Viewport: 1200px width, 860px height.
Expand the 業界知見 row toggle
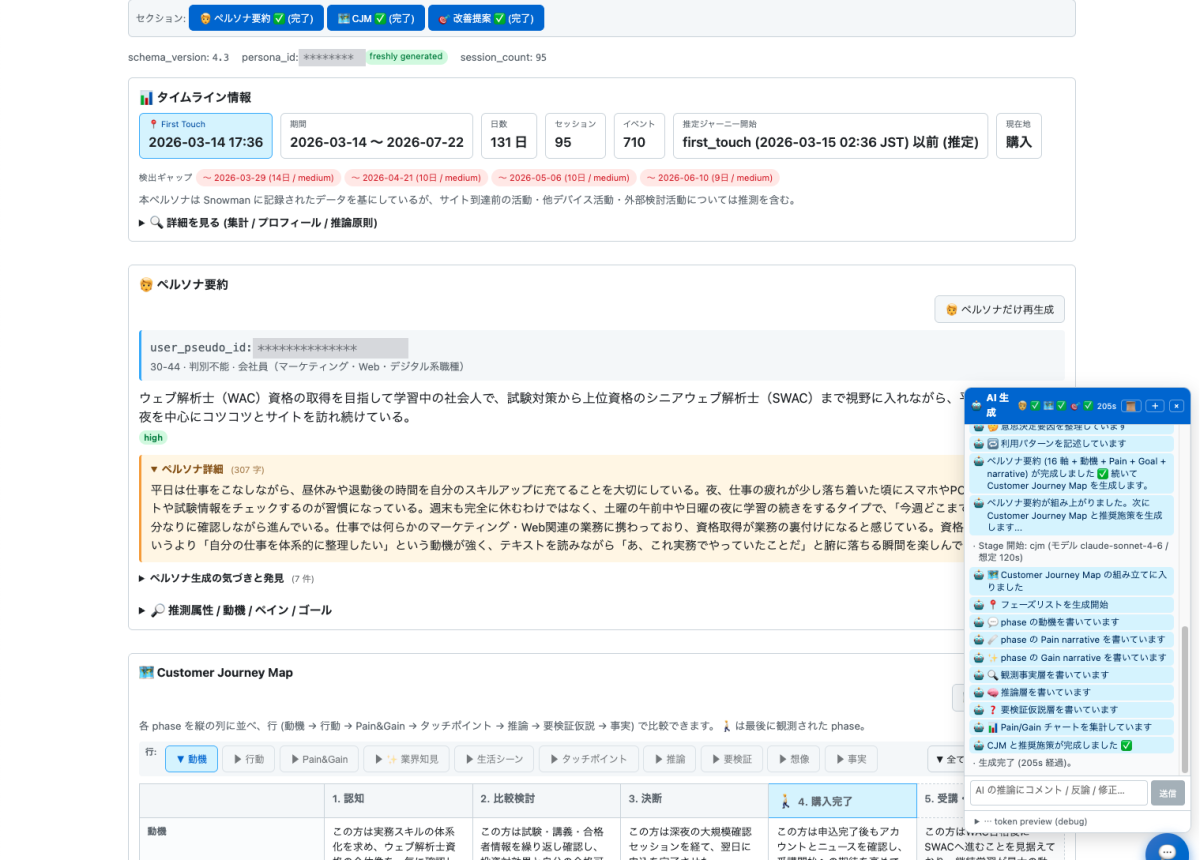pos(406,759)
